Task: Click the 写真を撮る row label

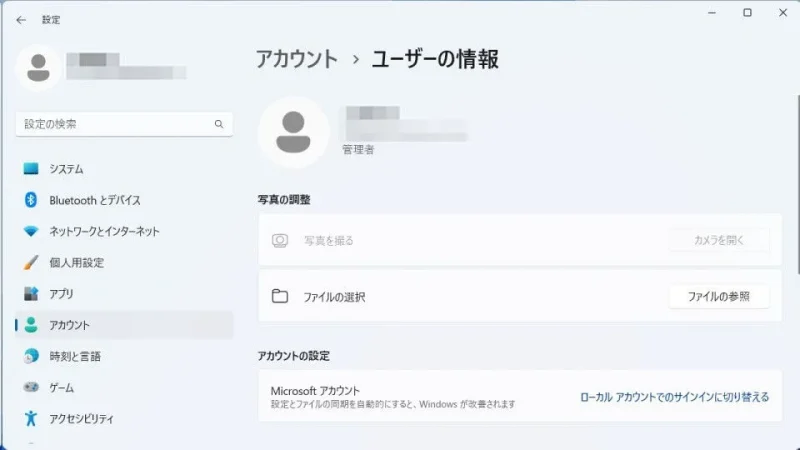Action: (x=329, y=240)
